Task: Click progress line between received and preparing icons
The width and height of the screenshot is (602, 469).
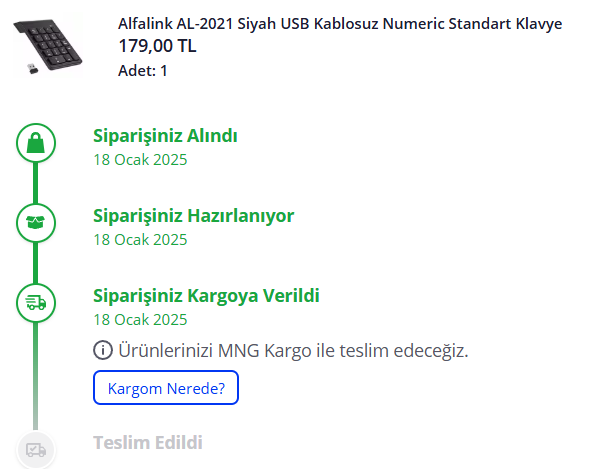Action: 36,182
